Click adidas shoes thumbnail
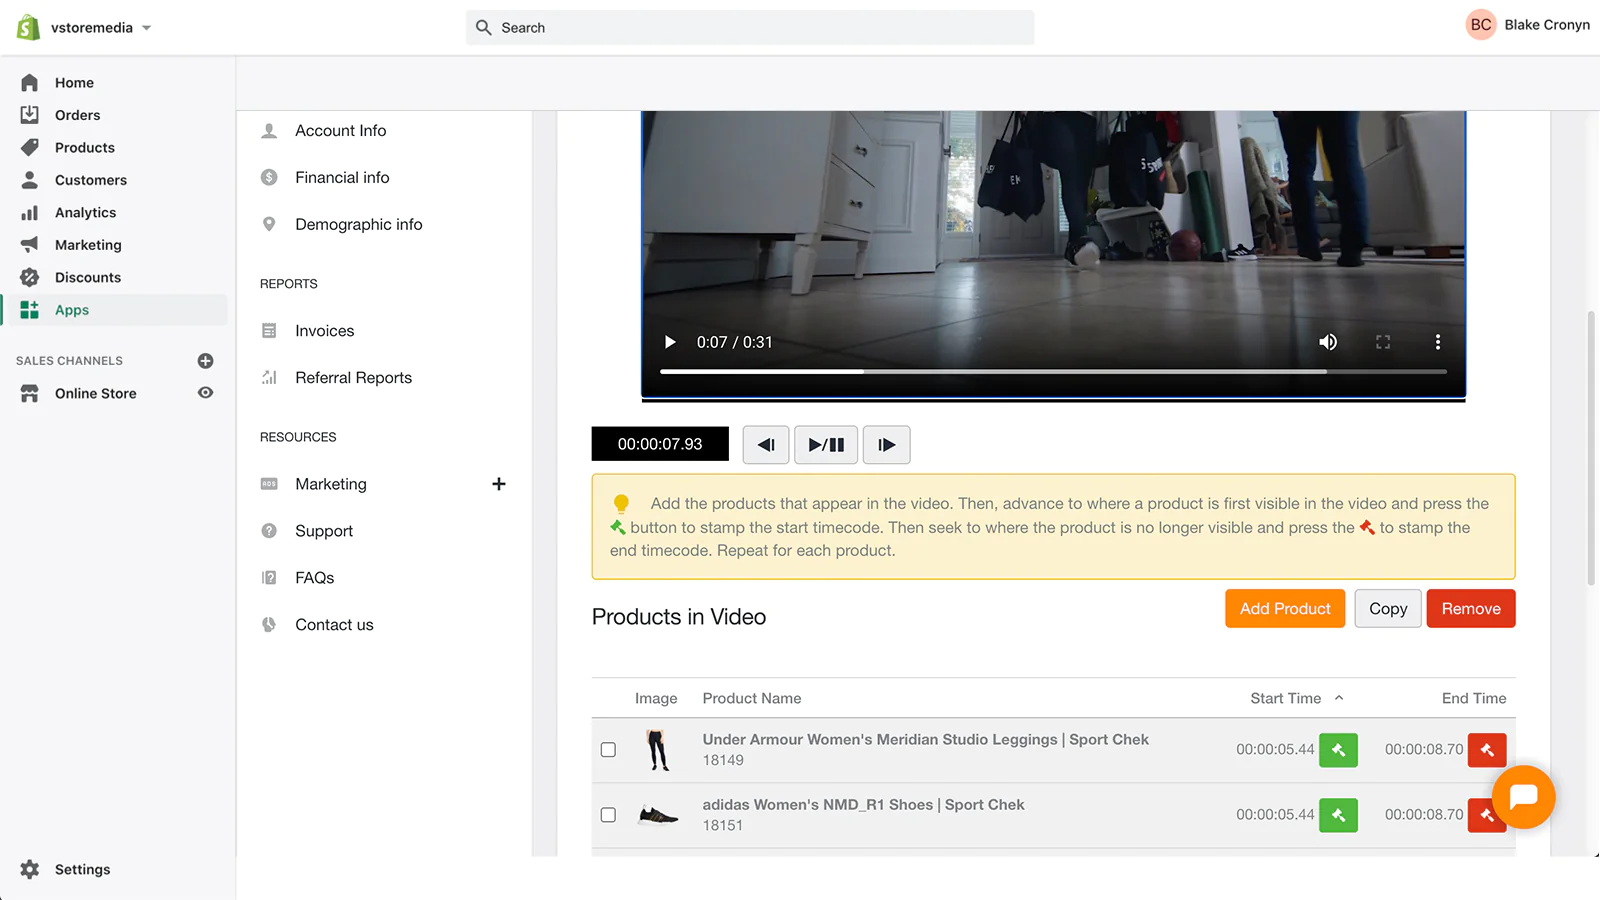This screenshot has height=900, width=1600. [658, 816]
